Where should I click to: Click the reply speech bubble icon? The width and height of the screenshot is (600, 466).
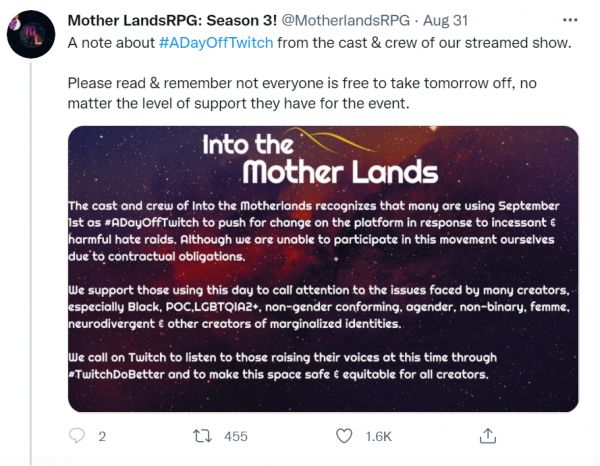coord(77,436)
